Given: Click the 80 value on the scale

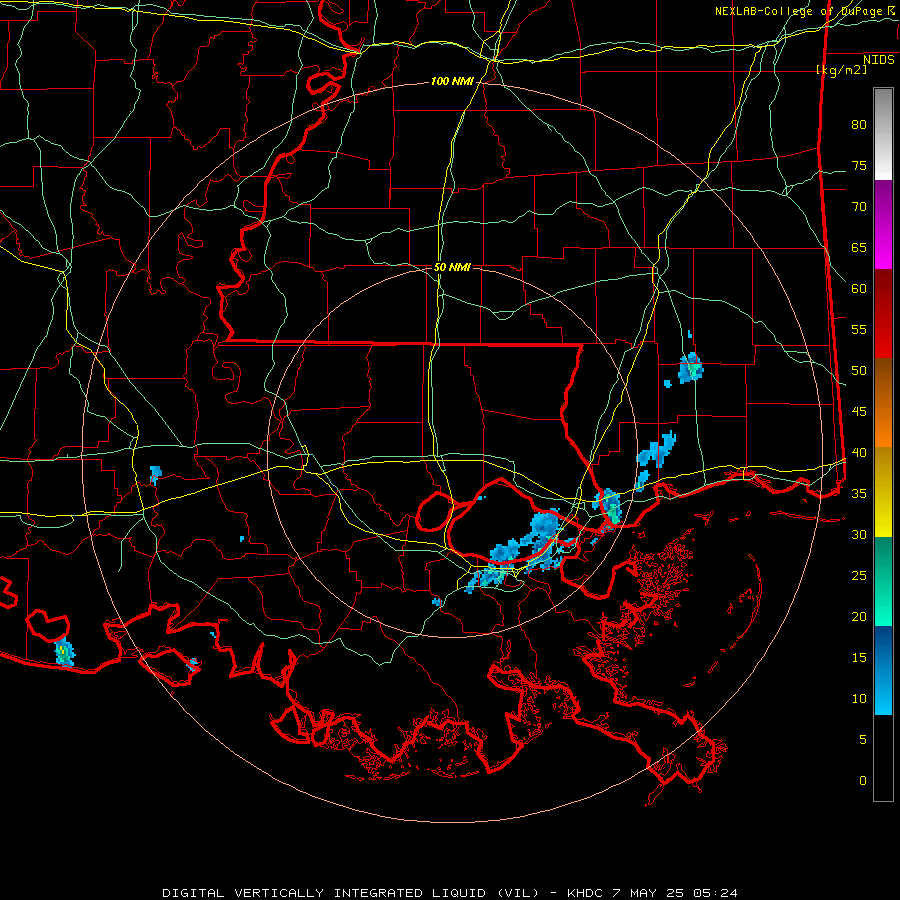Looking at the screenshot, I should [x=859, y=125].
